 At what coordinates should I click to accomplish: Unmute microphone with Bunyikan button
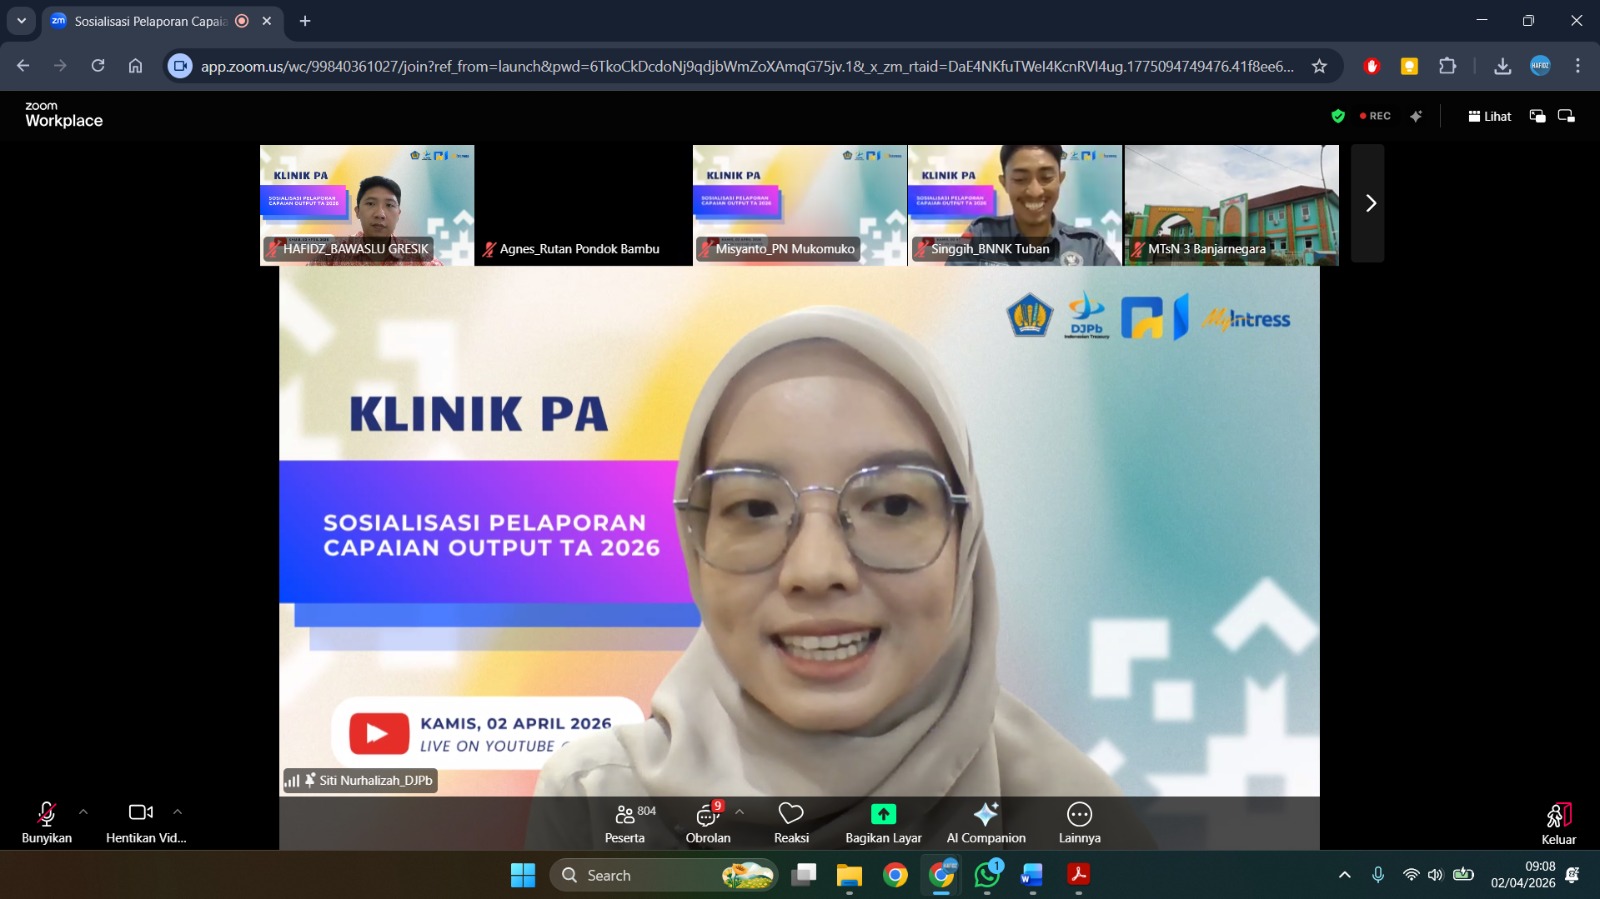[46, 822]
